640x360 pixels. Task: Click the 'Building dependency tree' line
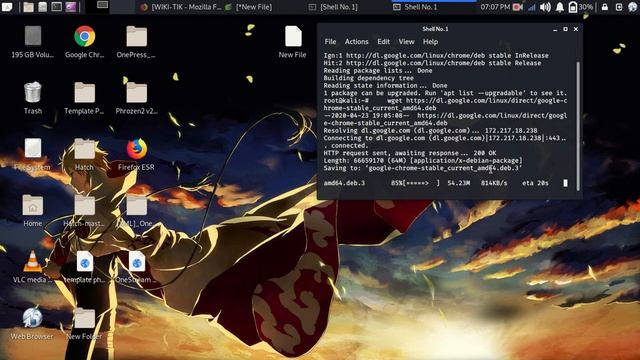point(369,78)
